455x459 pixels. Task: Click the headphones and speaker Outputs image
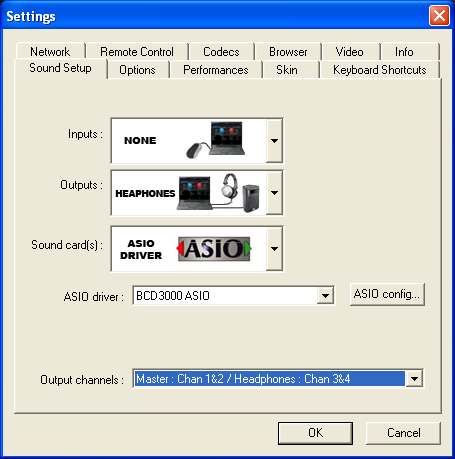219,193
